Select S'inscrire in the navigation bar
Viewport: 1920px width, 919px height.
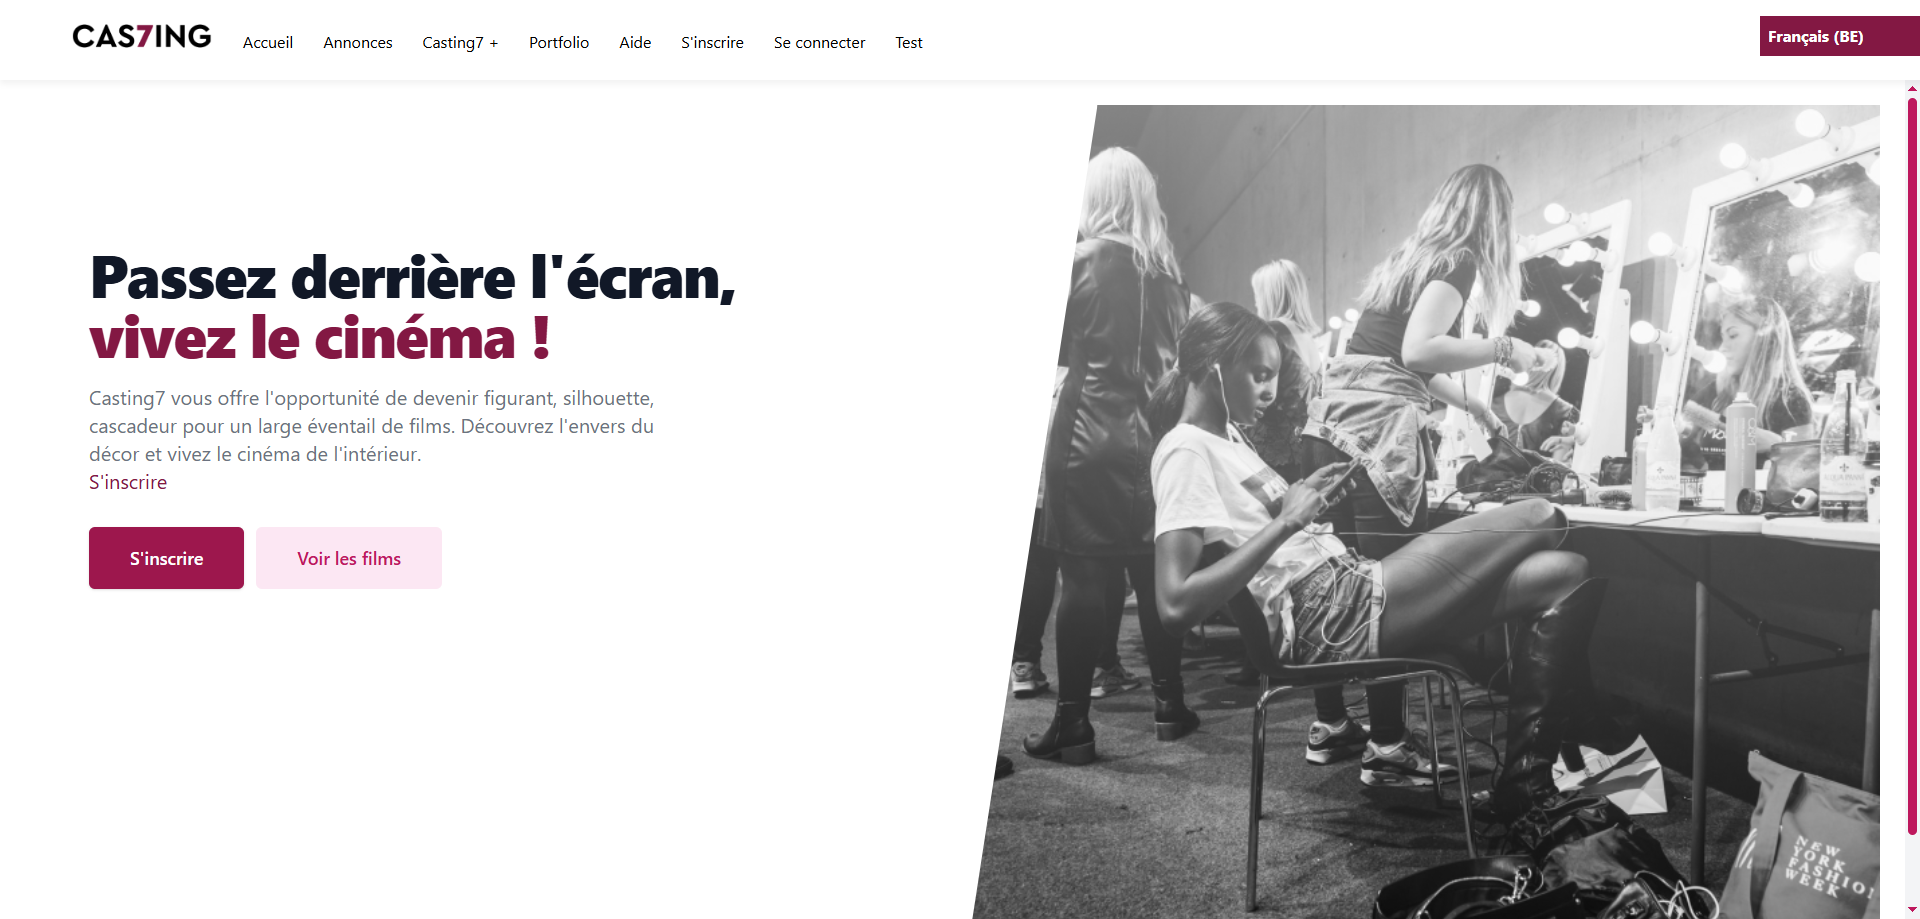tap(712, 42)
